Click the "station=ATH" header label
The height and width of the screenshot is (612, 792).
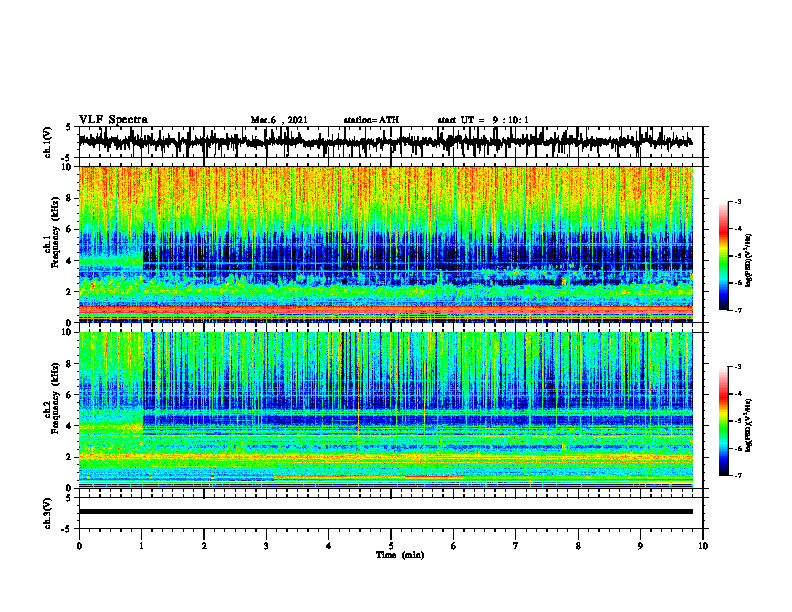(371, 120)
